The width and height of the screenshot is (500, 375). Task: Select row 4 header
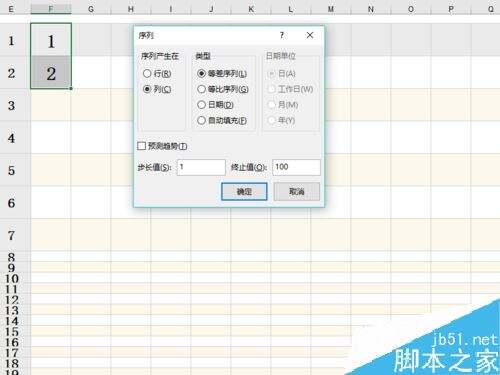[12, 138]
